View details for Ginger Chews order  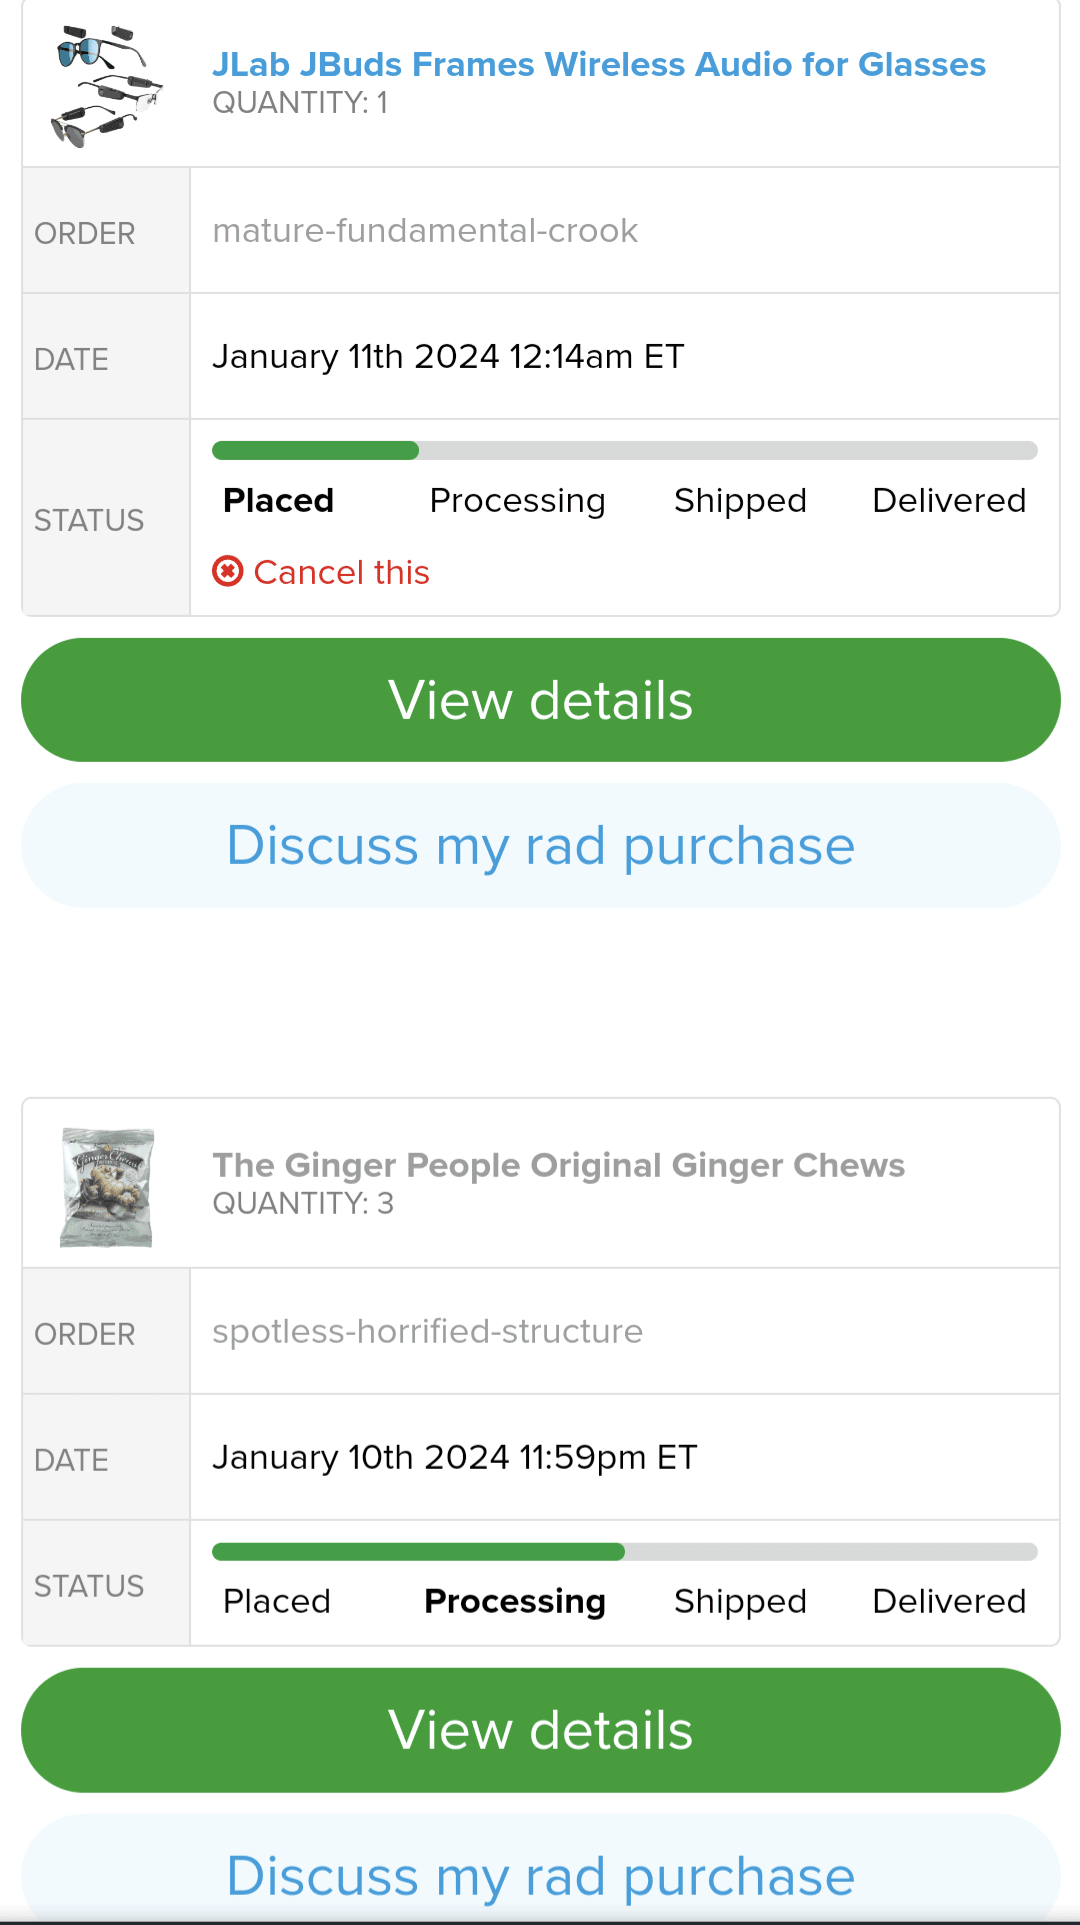pyautogui.click(x=540, y=1730)
